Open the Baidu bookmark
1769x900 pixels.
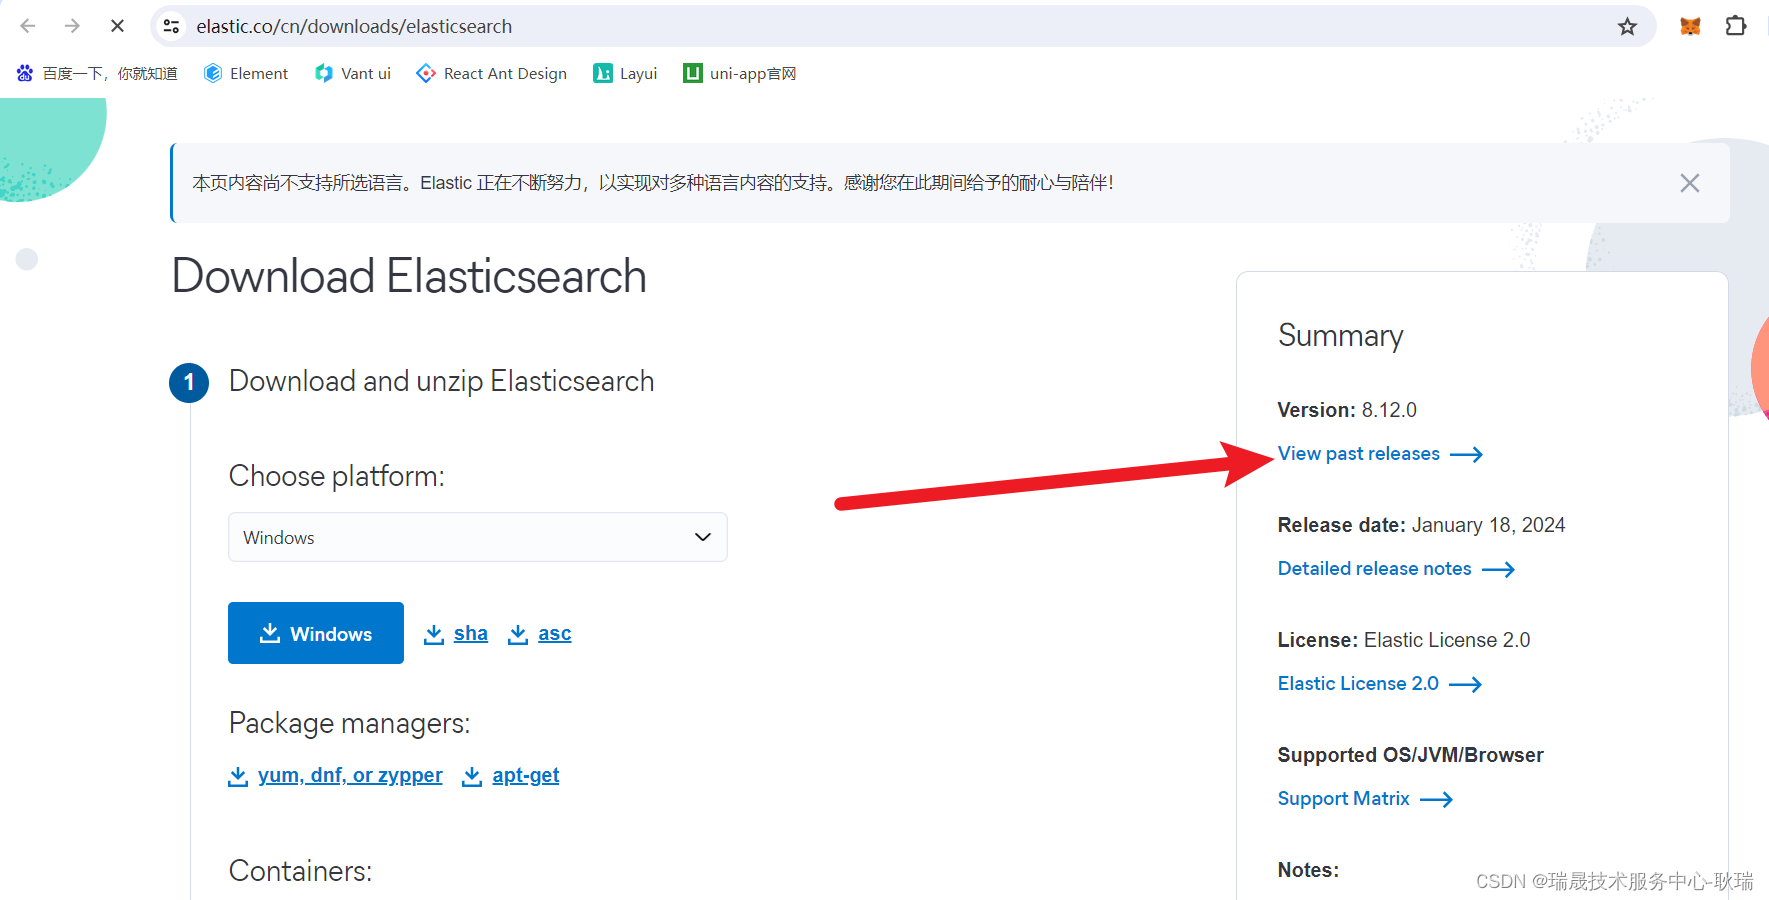pyautogui.click(x=97, y=73)
